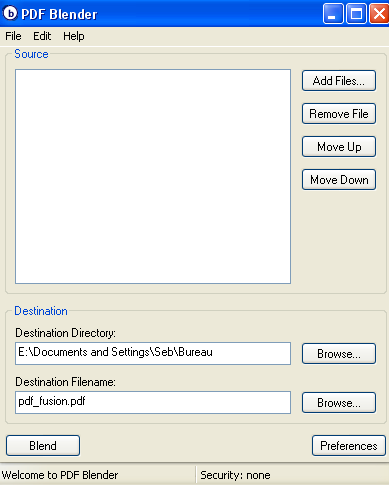
Task: Focus the Destination Directory path field
Action: click(x=153, y=353)
